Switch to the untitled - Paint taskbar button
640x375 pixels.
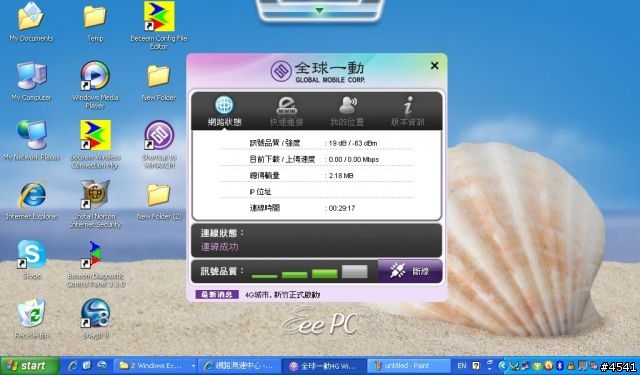coord(409,366)
